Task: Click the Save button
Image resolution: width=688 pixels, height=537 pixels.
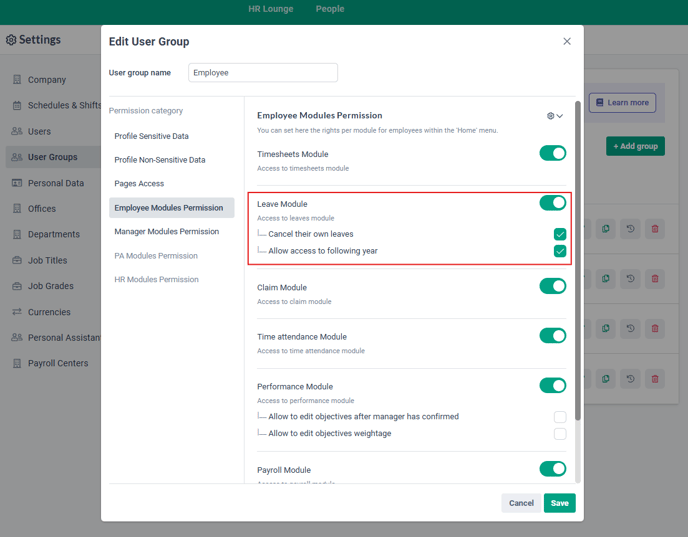Action: pos(559,503)
